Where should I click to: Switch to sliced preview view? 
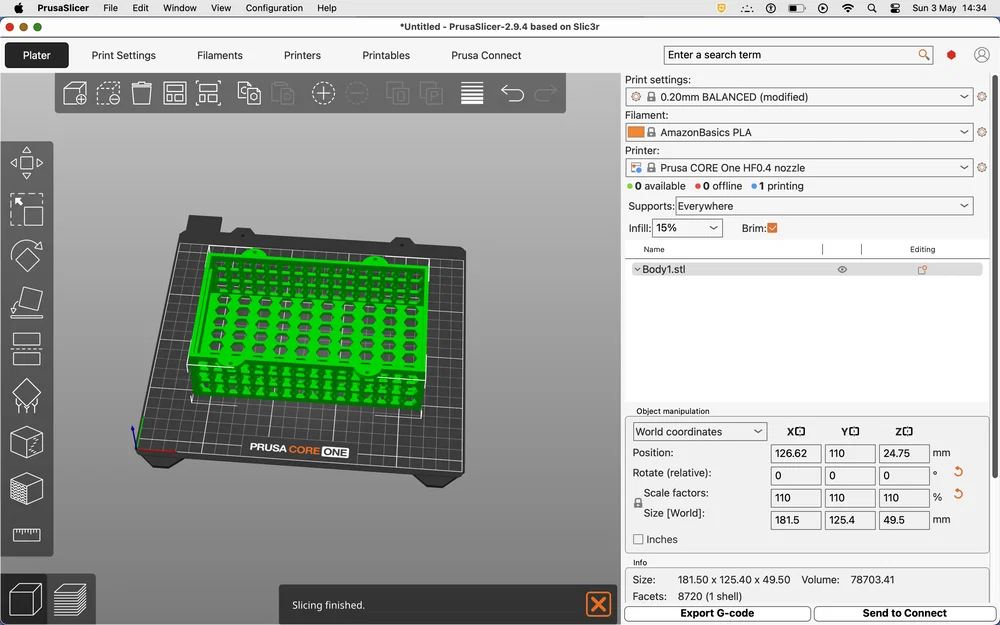[x=70, y=600]
